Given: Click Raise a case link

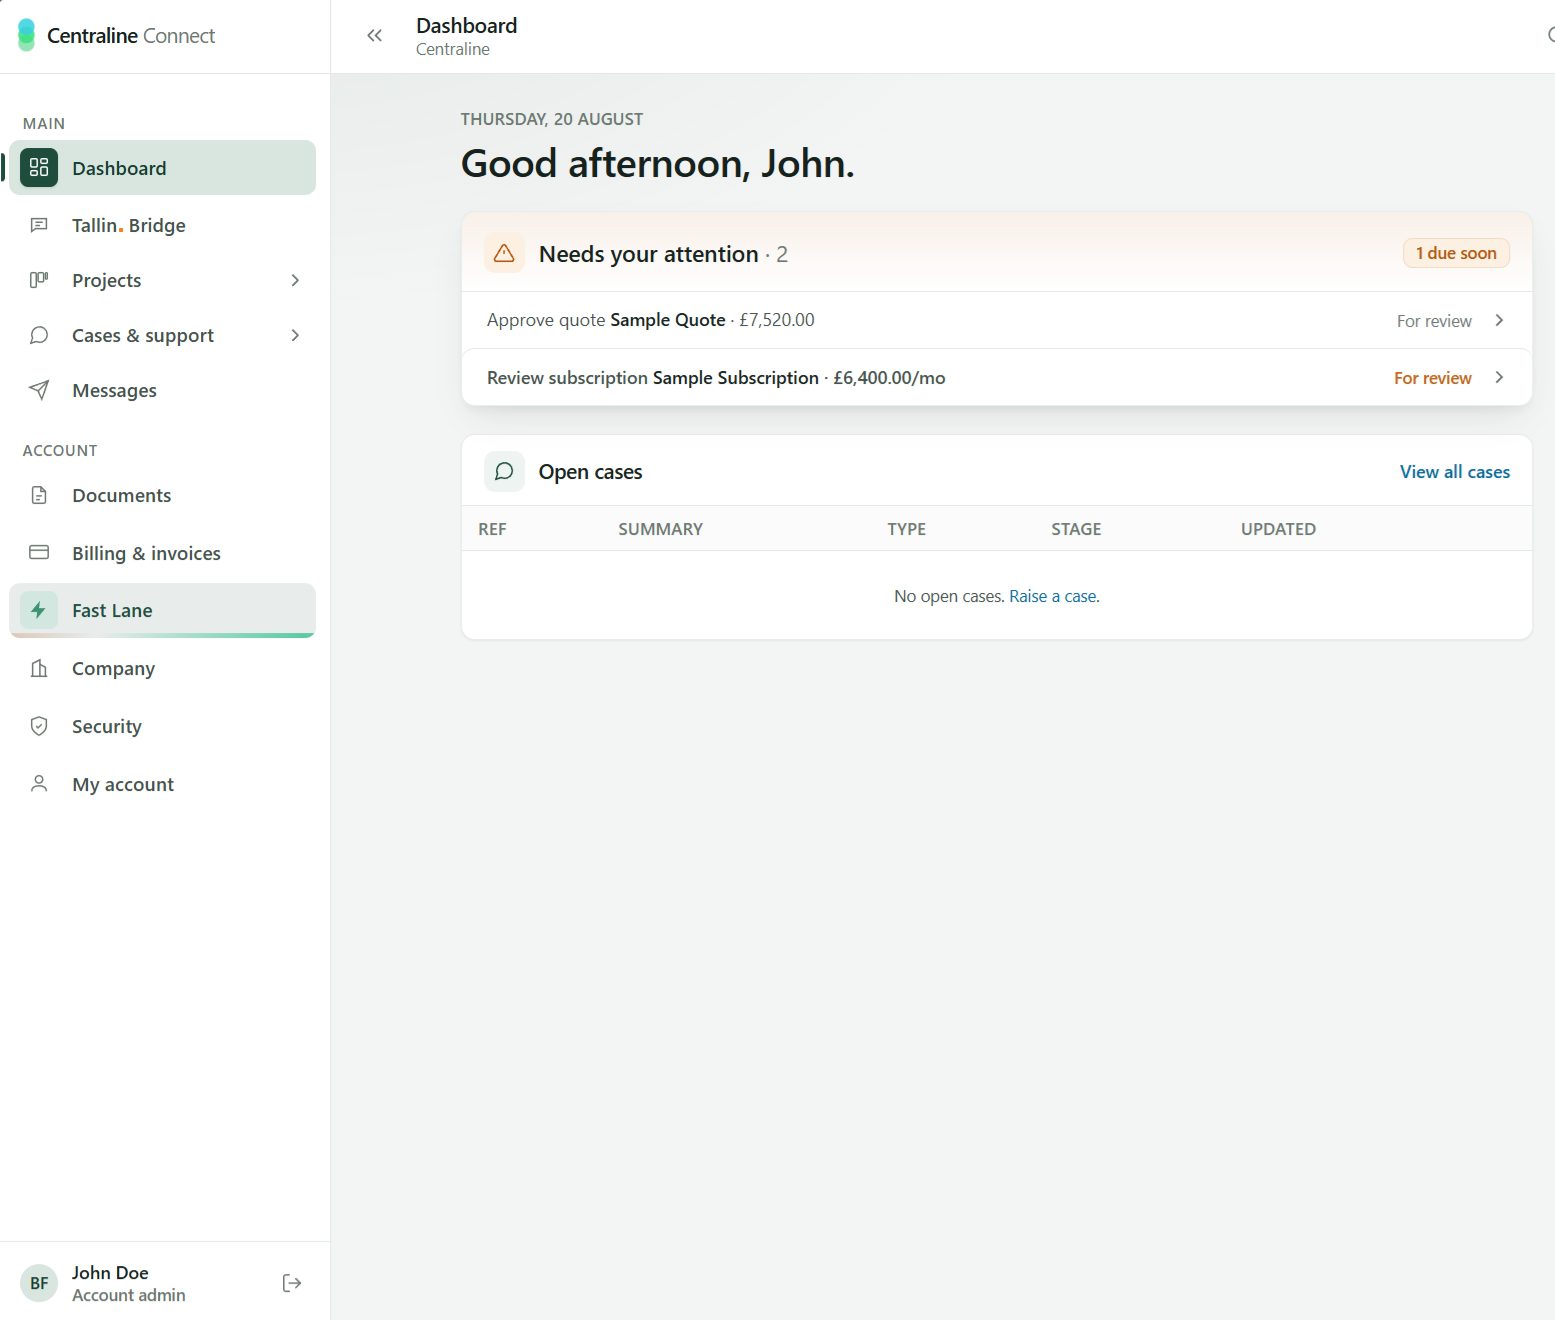Looking at the screenshot, I should 1053,596.
